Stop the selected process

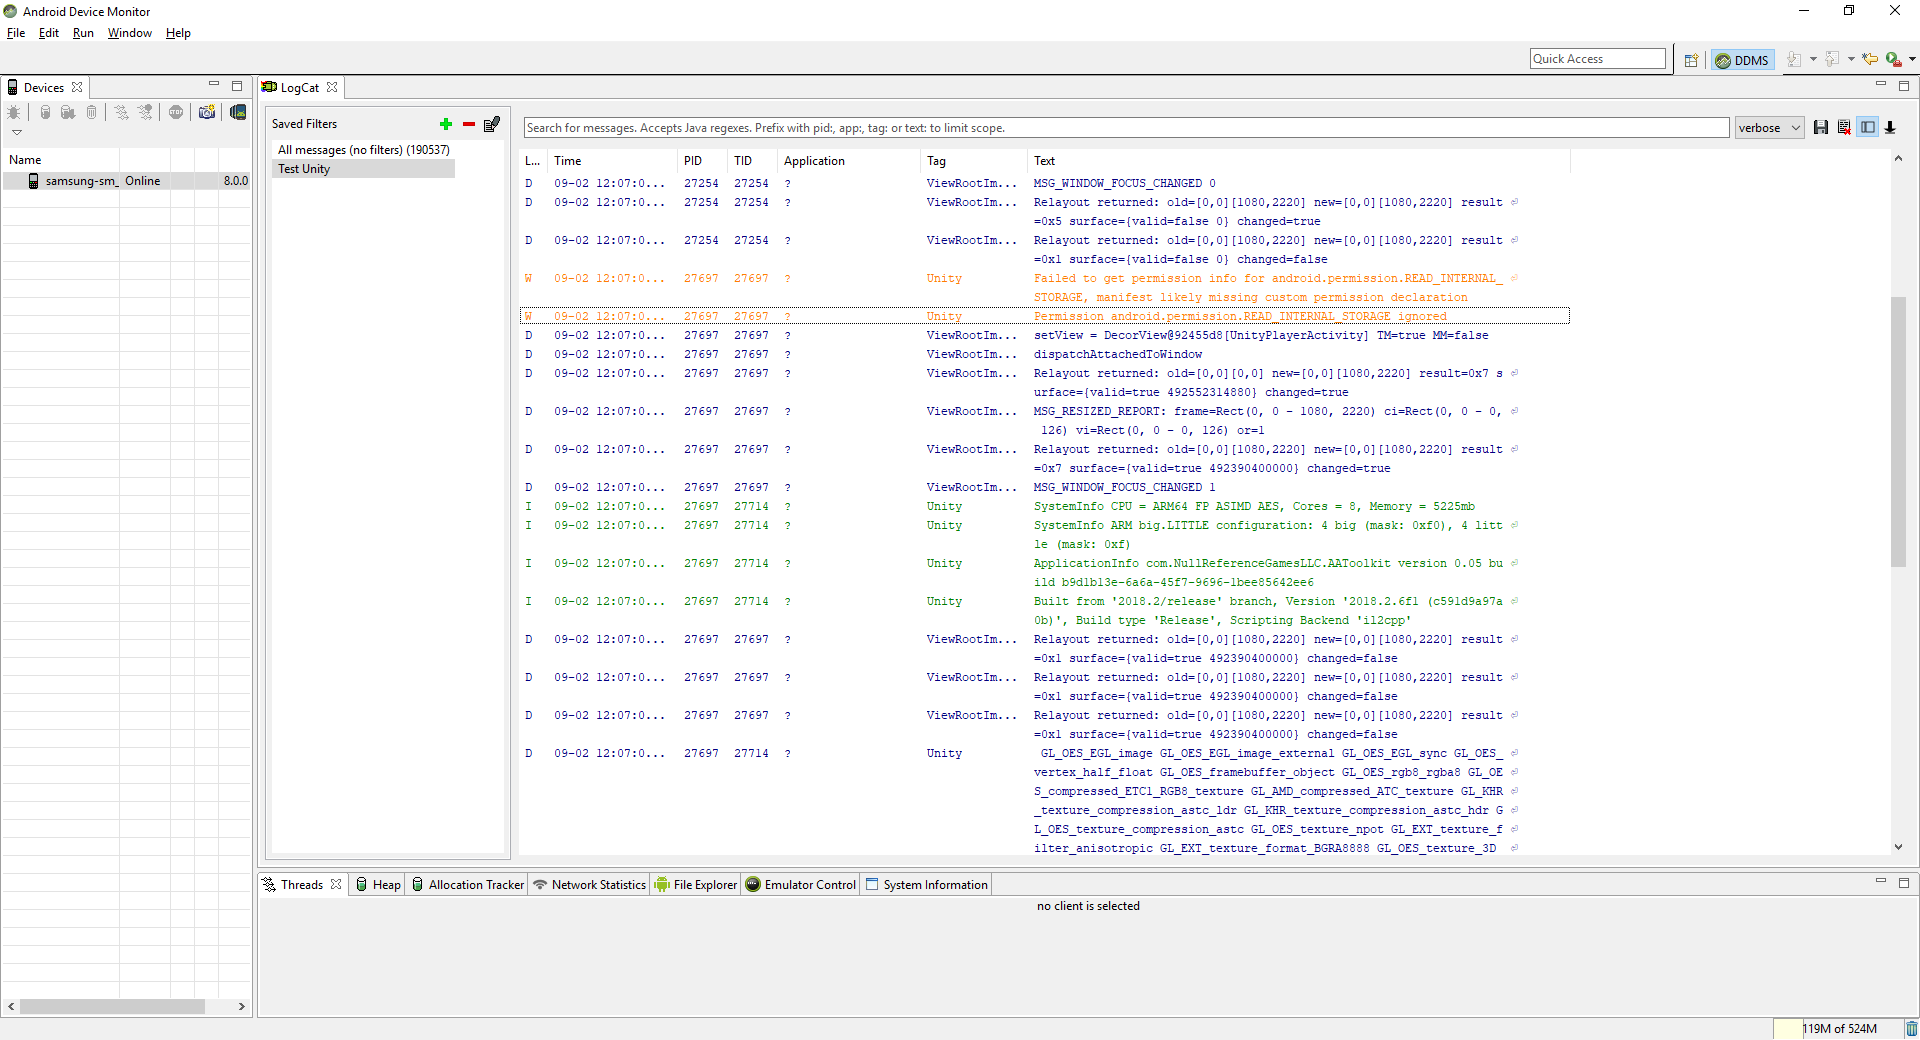click(176, 113)
